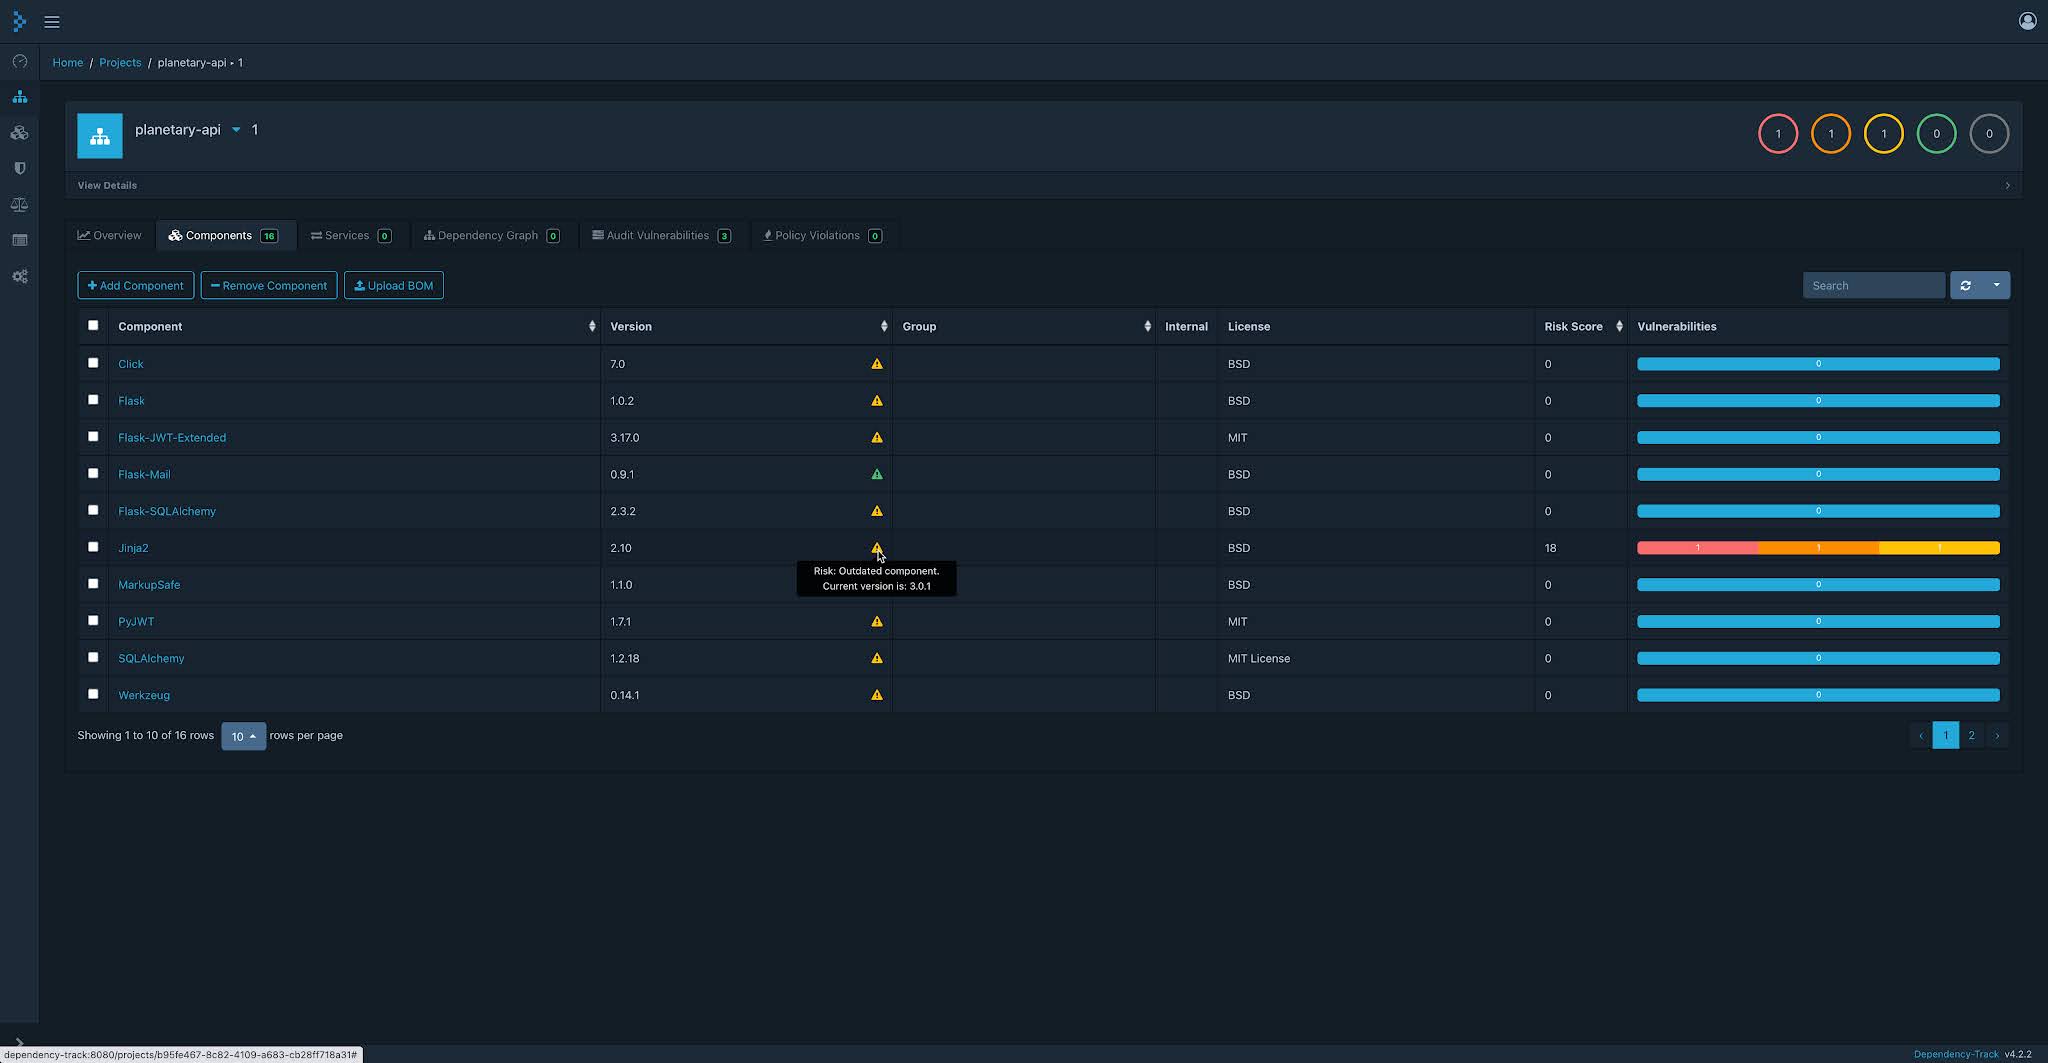Open Vulnerabilities via shield sidebar icon
This screenshot has height=1063, width=2048.
click(x=20, y=168)
